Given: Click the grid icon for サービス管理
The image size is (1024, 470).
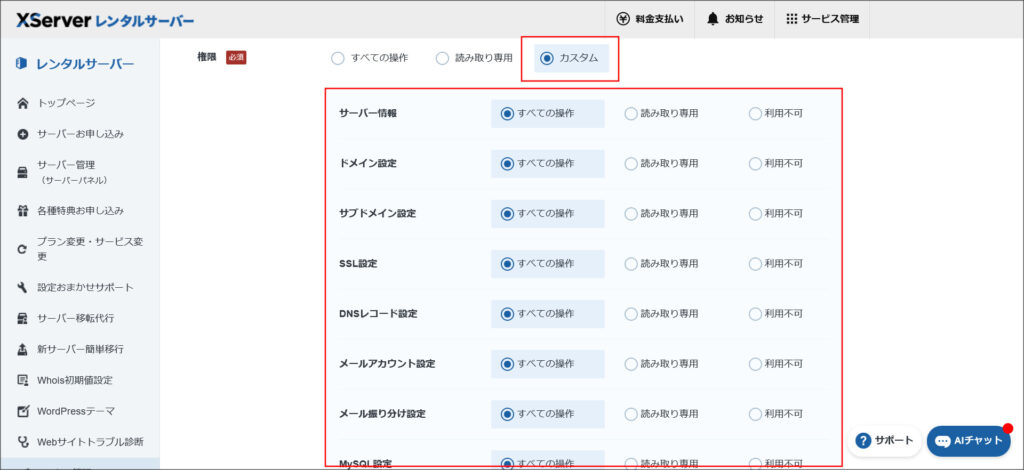Looking at the screenshot, I should 792,19.
